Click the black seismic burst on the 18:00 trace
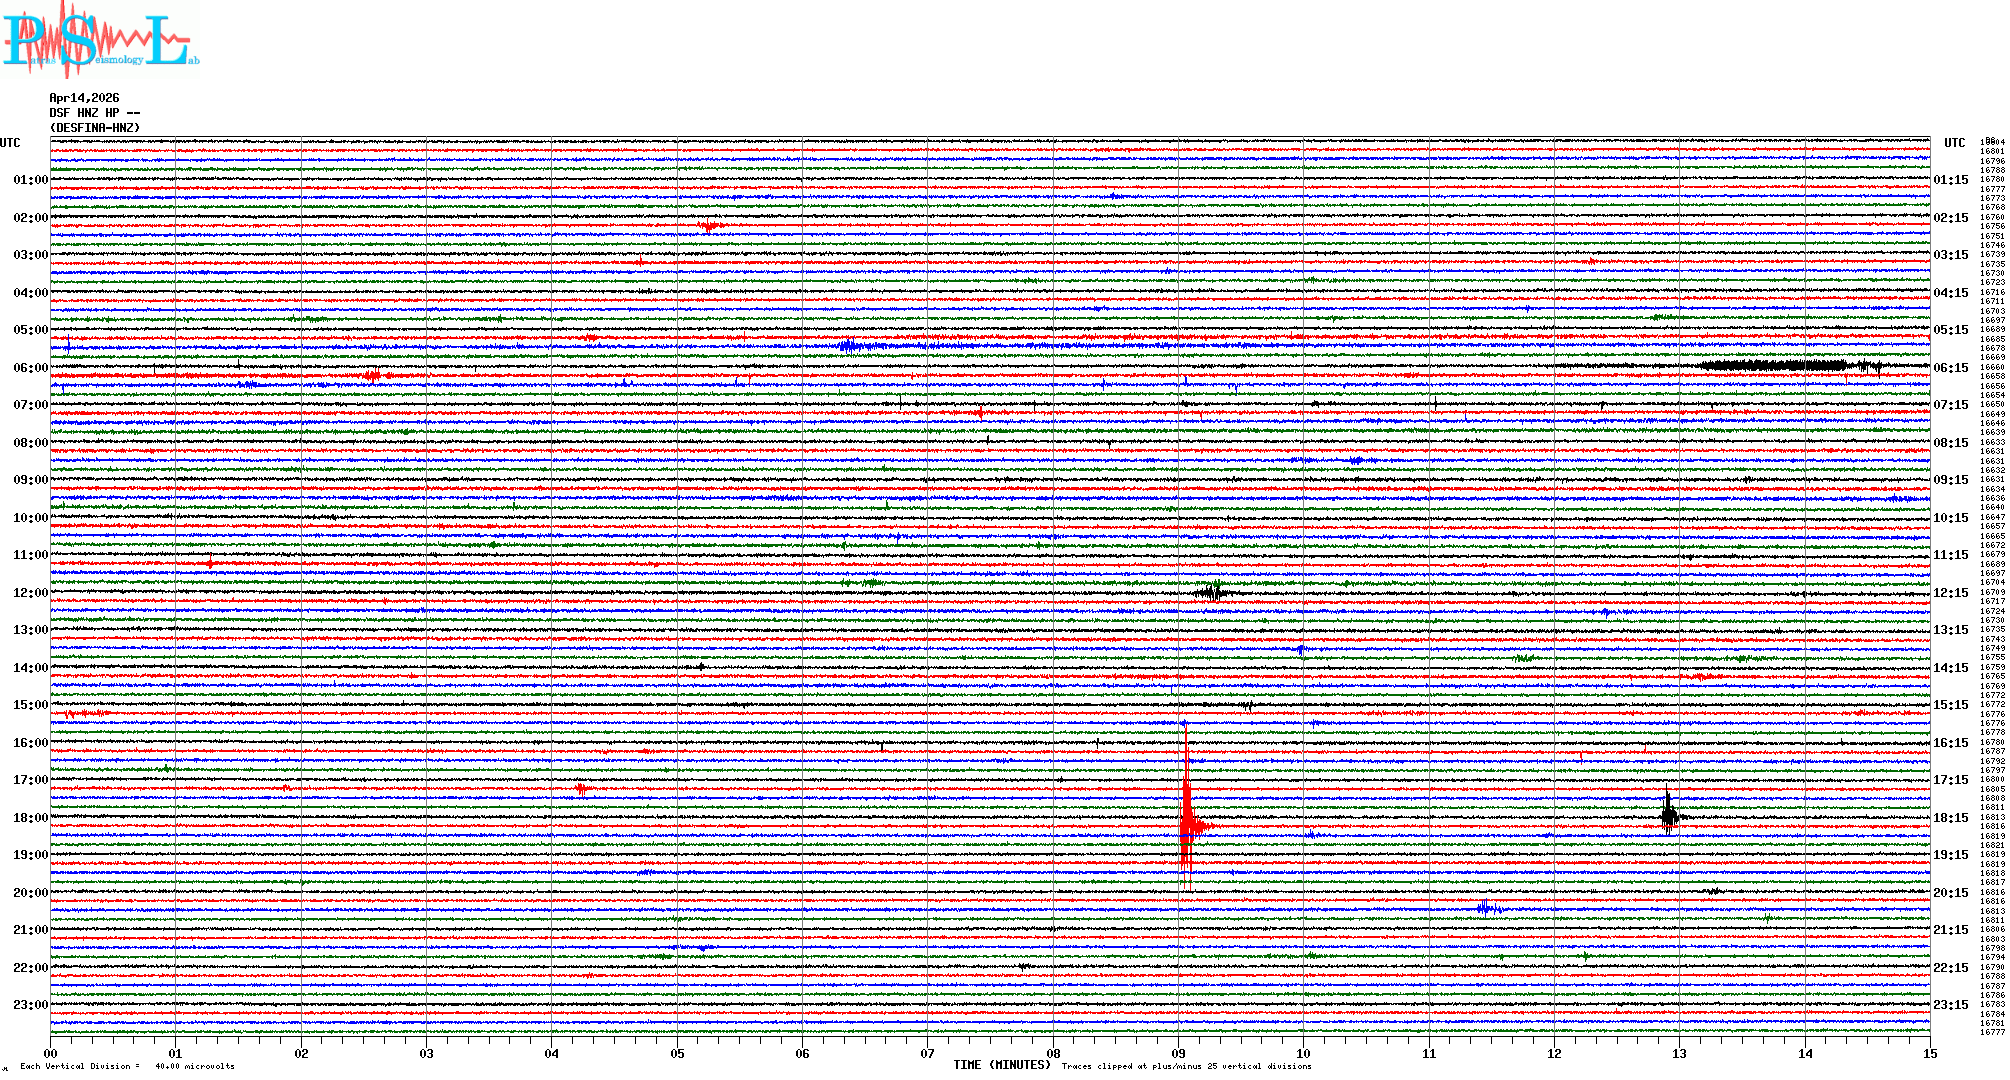This screenshot has height=1080, width=2010. click(x=1668, y=814)
